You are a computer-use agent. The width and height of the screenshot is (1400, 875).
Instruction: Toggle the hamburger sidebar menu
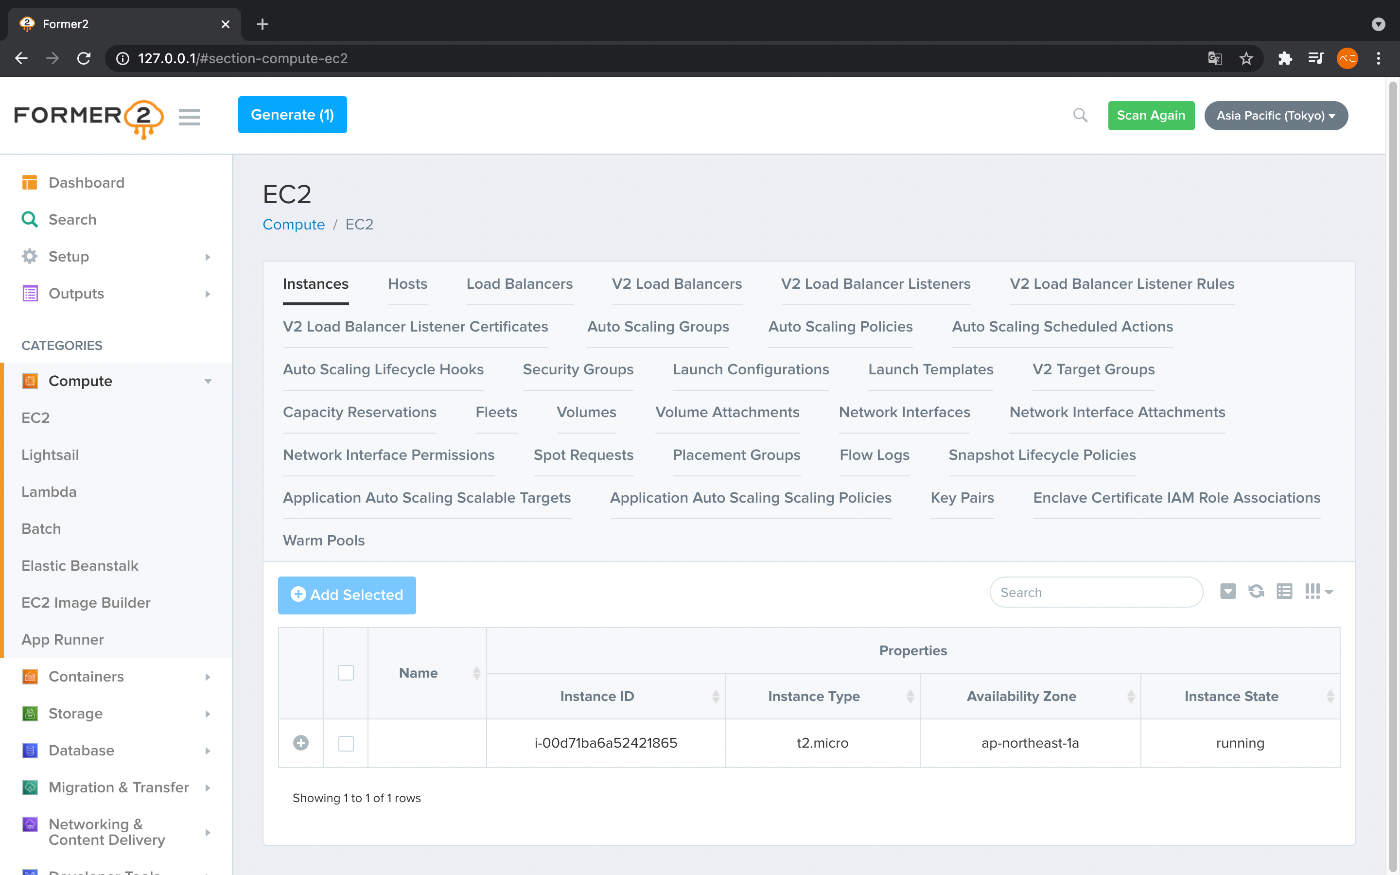click(x=190, y=117)
